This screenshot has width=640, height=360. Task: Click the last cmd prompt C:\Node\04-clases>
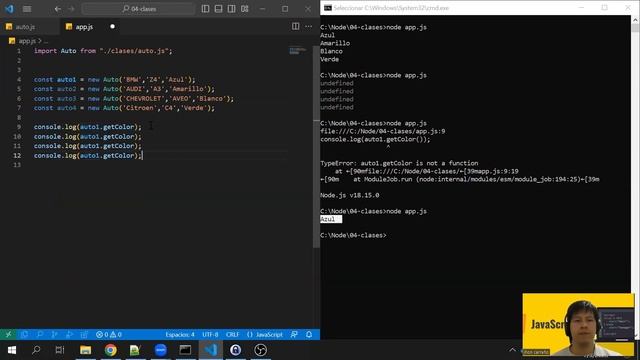click(x=353, y=235)
